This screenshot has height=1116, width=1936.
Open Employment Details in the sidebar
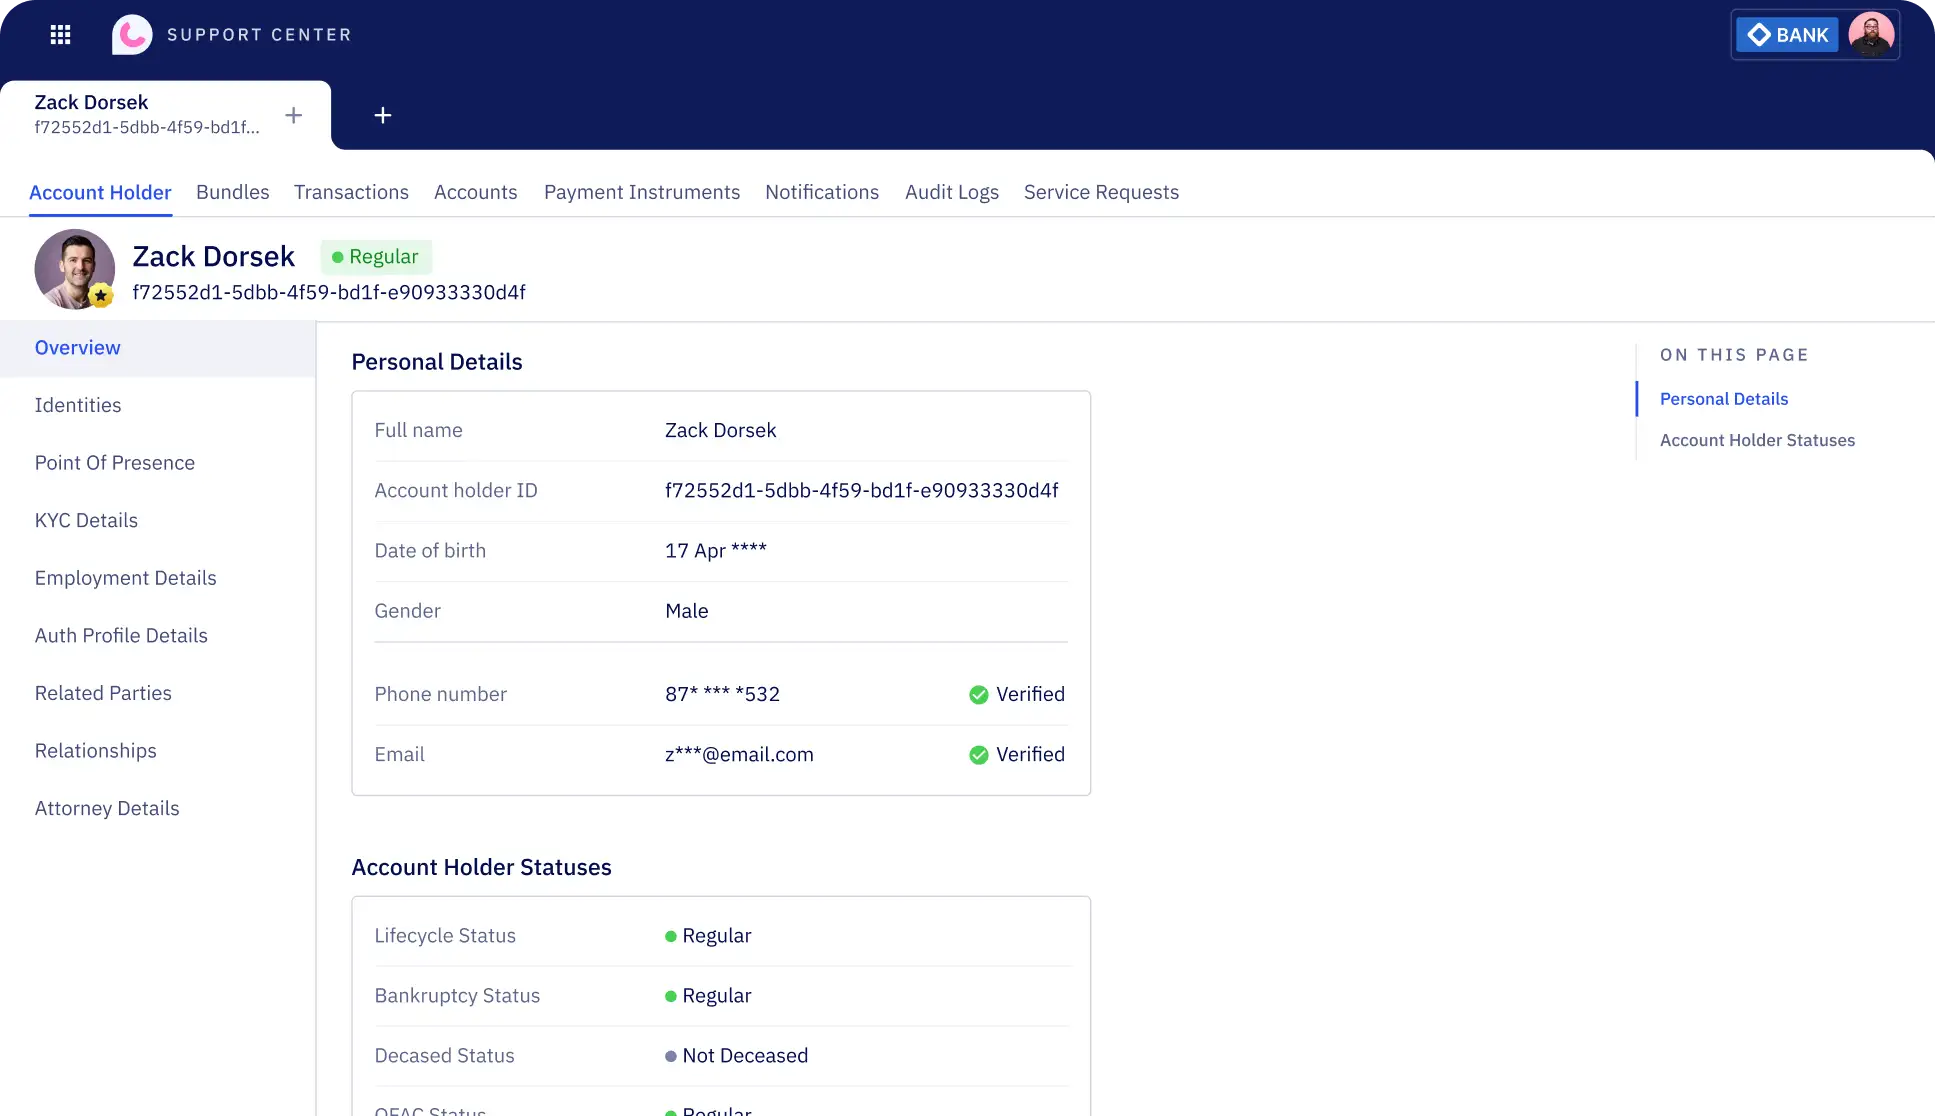(125, 578)
